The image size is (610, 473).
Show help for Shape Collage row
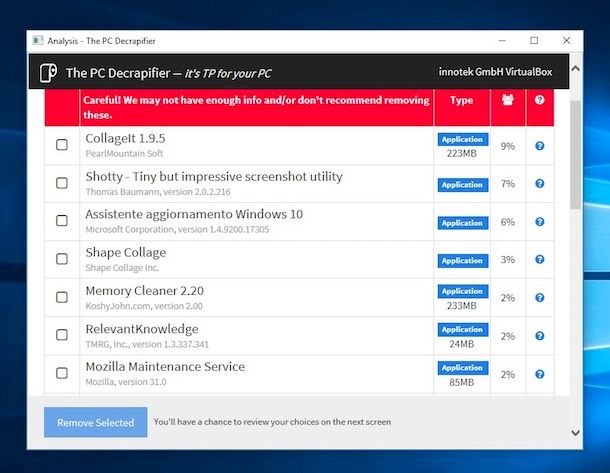[540, 259]
